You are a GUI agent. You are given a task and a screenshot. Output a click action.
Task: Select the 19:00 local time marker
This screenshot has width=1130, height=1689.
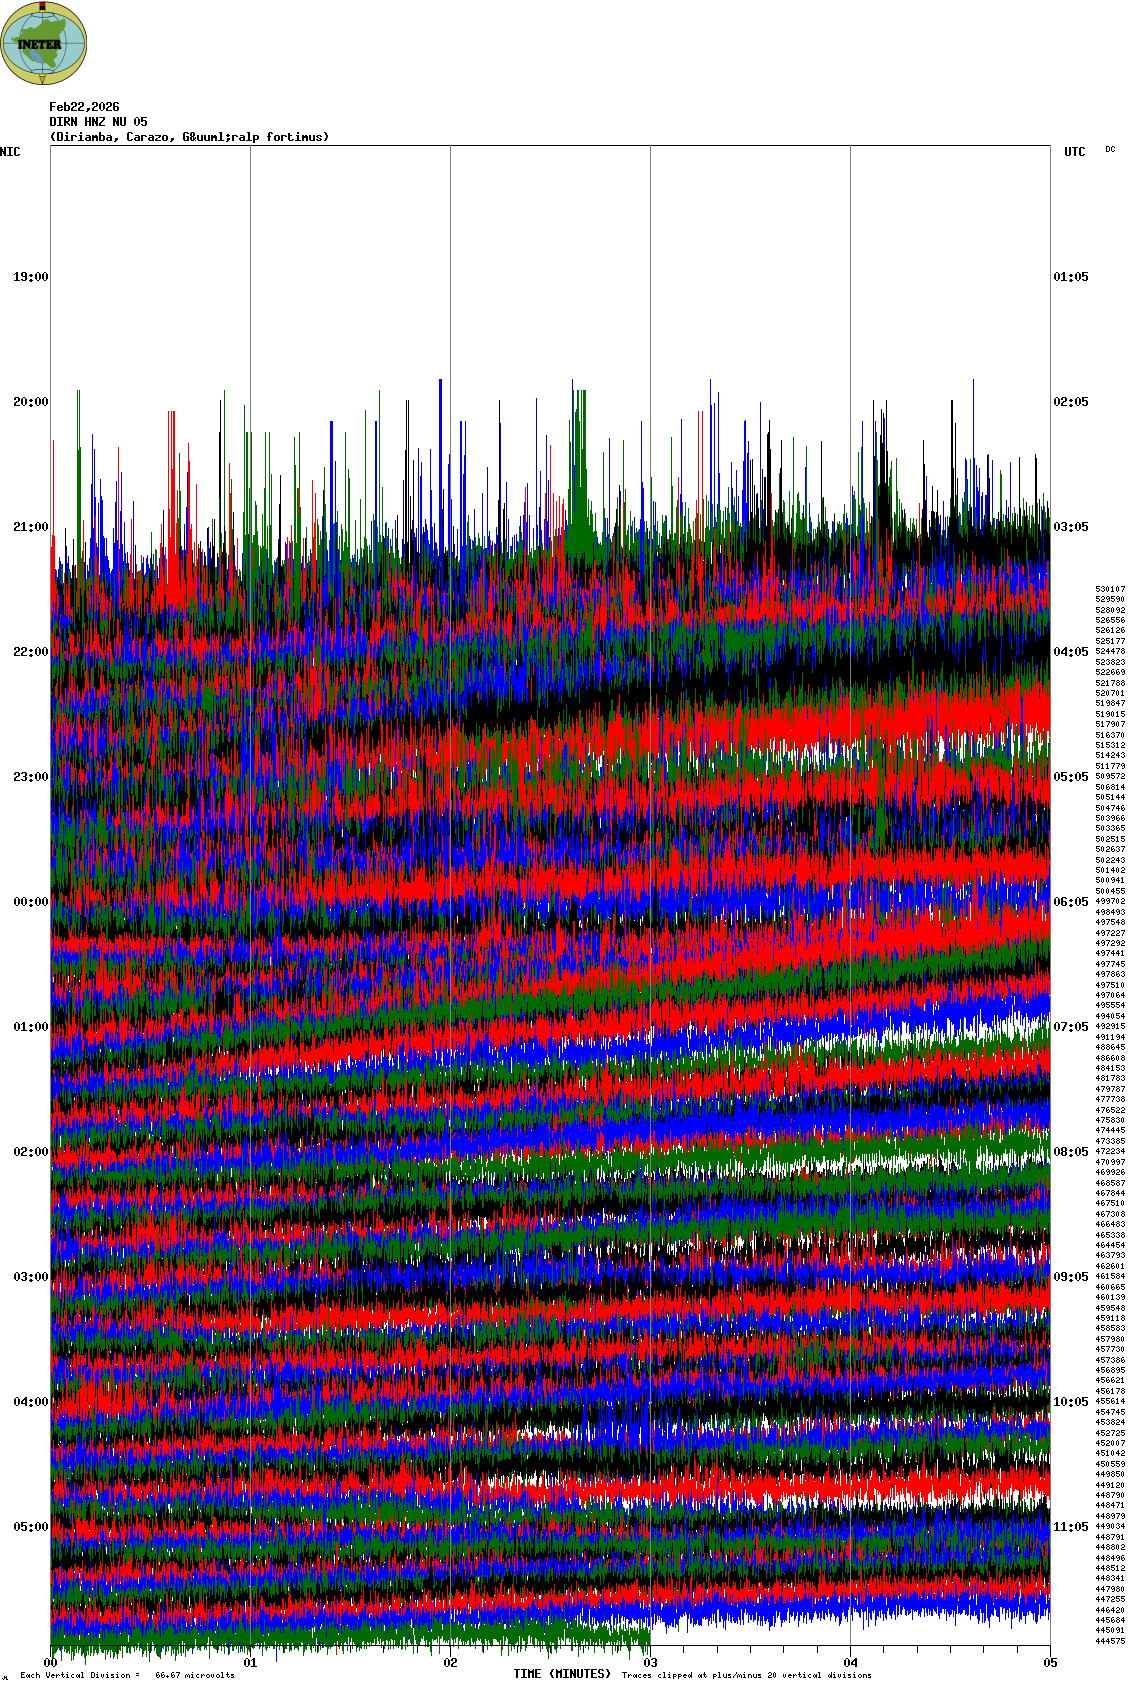30,277
